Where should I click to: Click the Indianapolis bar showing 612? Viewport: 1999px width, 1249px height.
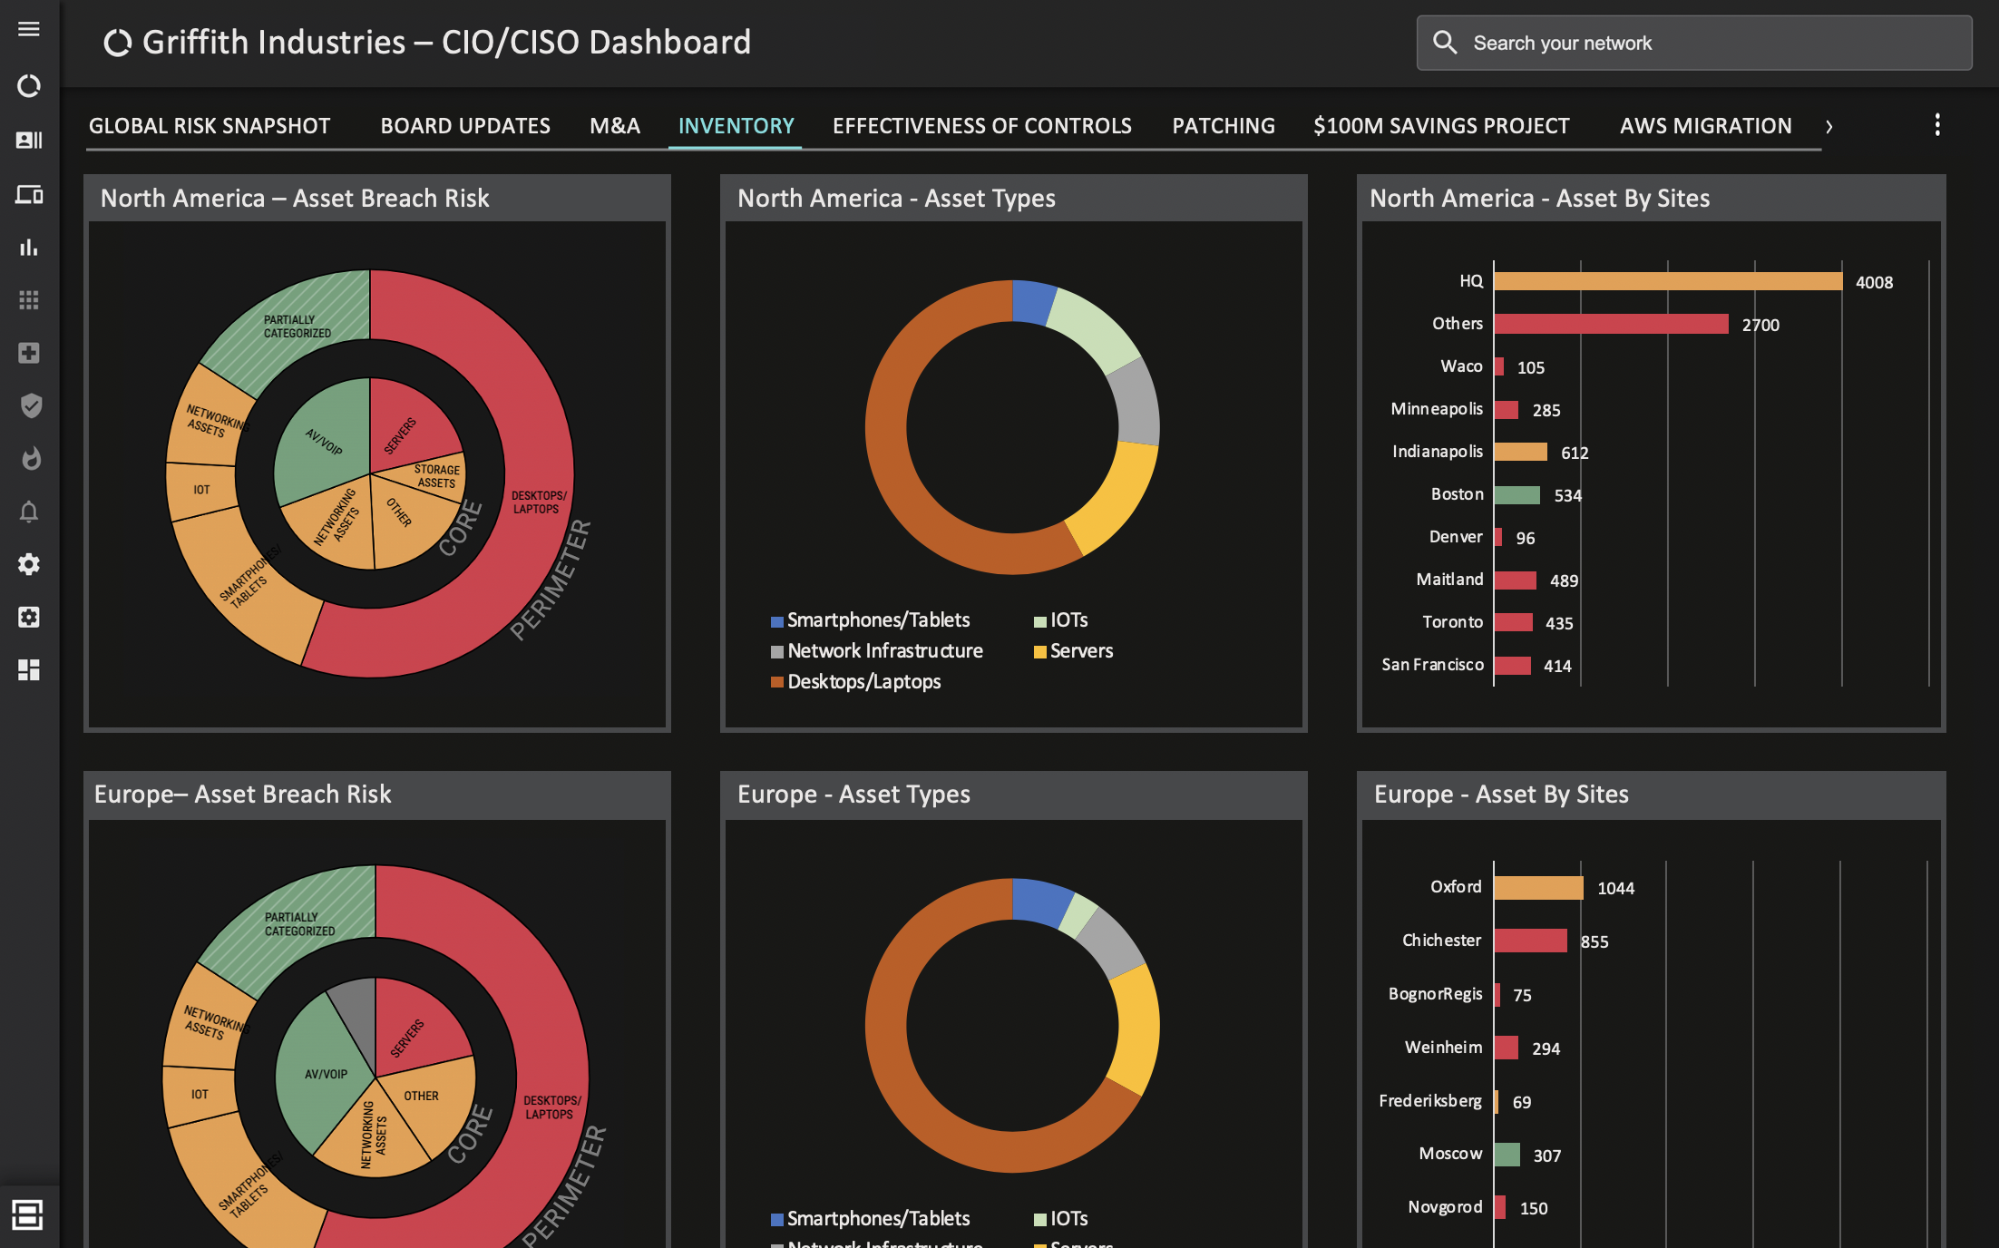[1521, 452]
